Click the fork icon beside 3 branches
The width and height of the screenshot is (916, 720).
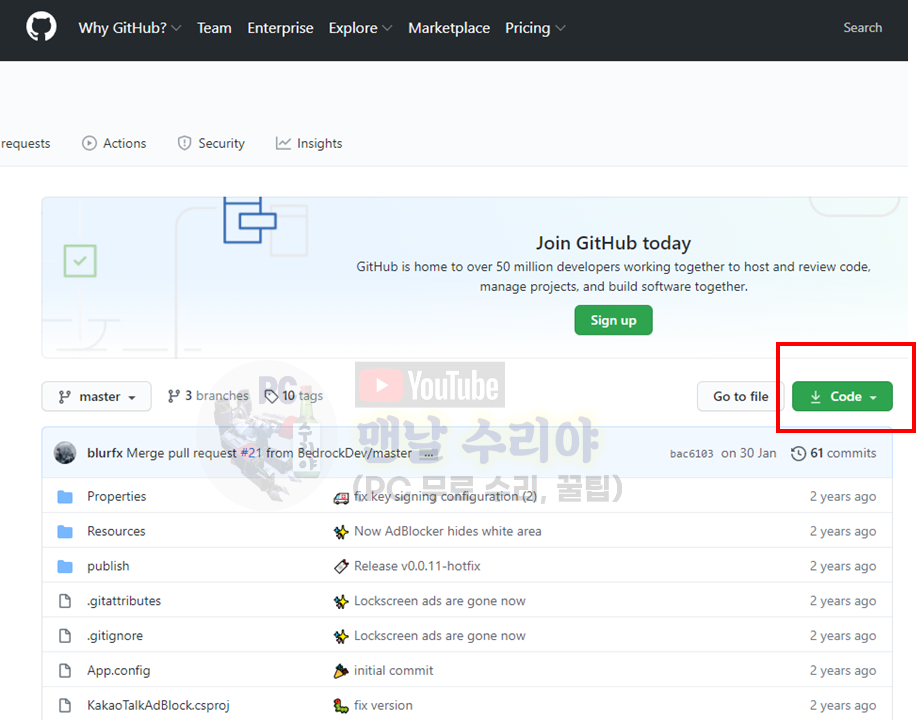(174, 396)
